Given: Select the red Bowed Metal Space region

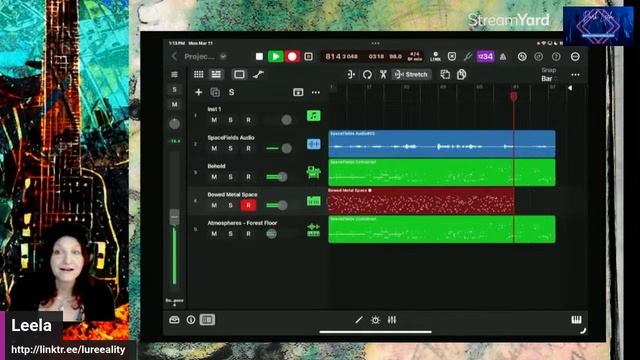Looking at the screenshot, I should [x=421, y=200].
